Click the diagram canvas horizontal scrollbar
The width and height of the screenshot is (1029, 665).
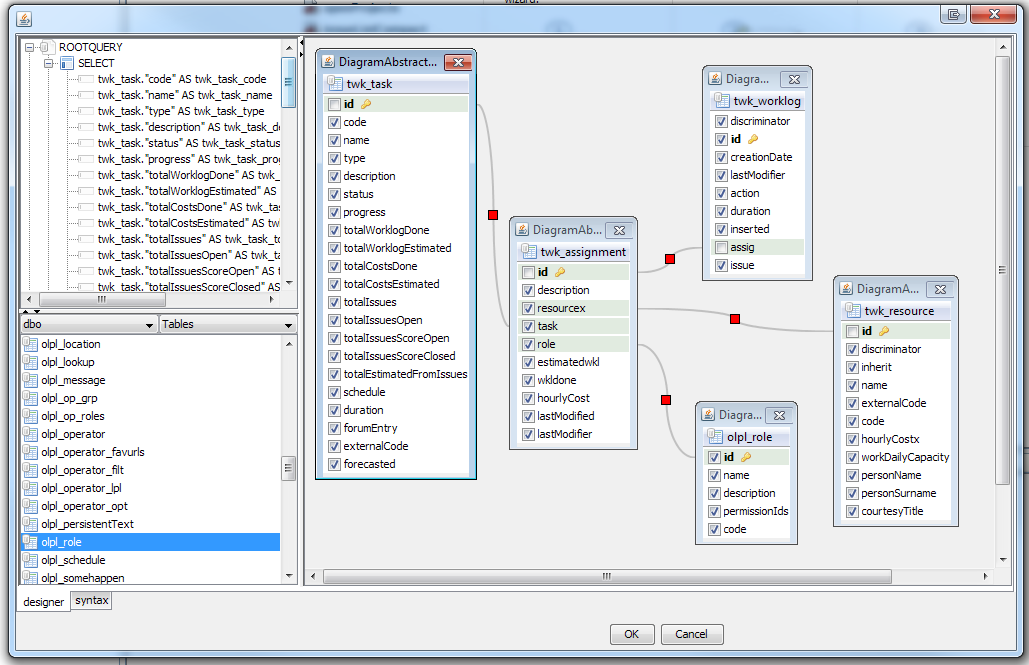click(605, 576)
